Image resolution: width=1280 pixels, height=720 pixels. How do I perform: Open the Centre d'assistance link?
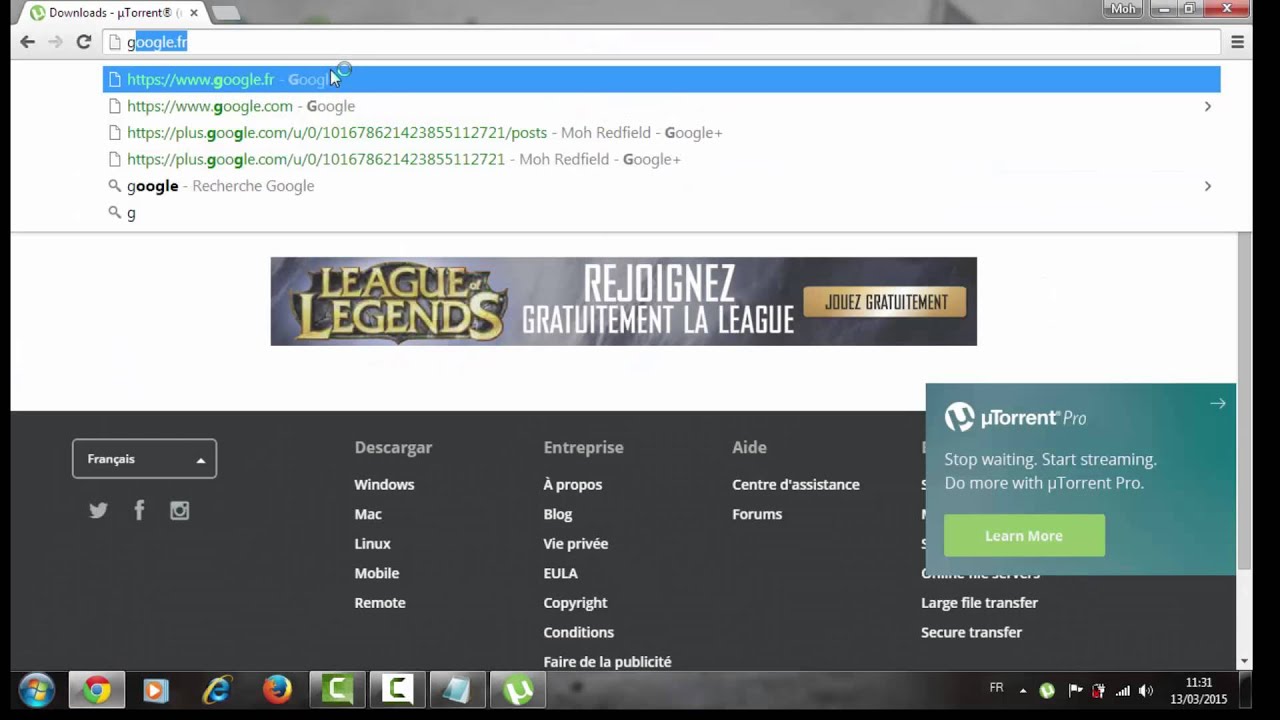point(796,484)
